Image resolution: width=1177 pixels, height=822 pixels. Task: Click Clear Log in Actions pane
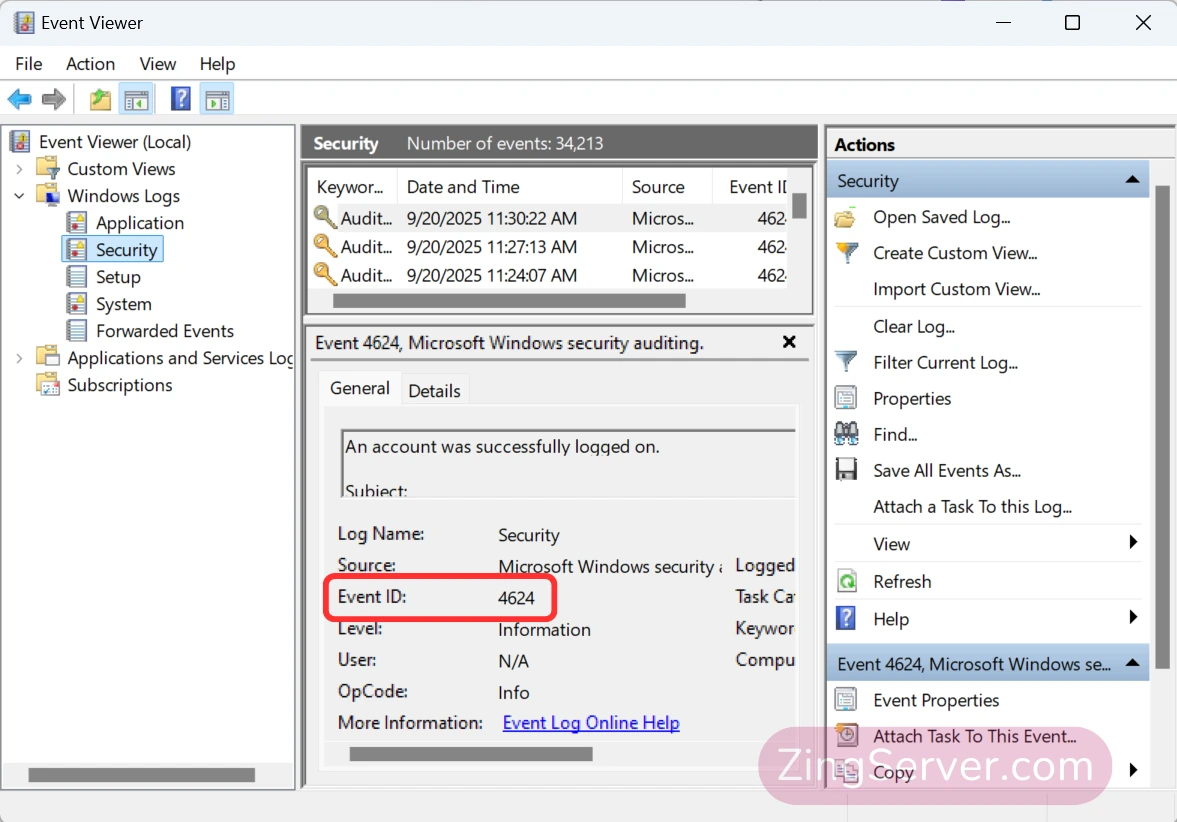(913, 326)
